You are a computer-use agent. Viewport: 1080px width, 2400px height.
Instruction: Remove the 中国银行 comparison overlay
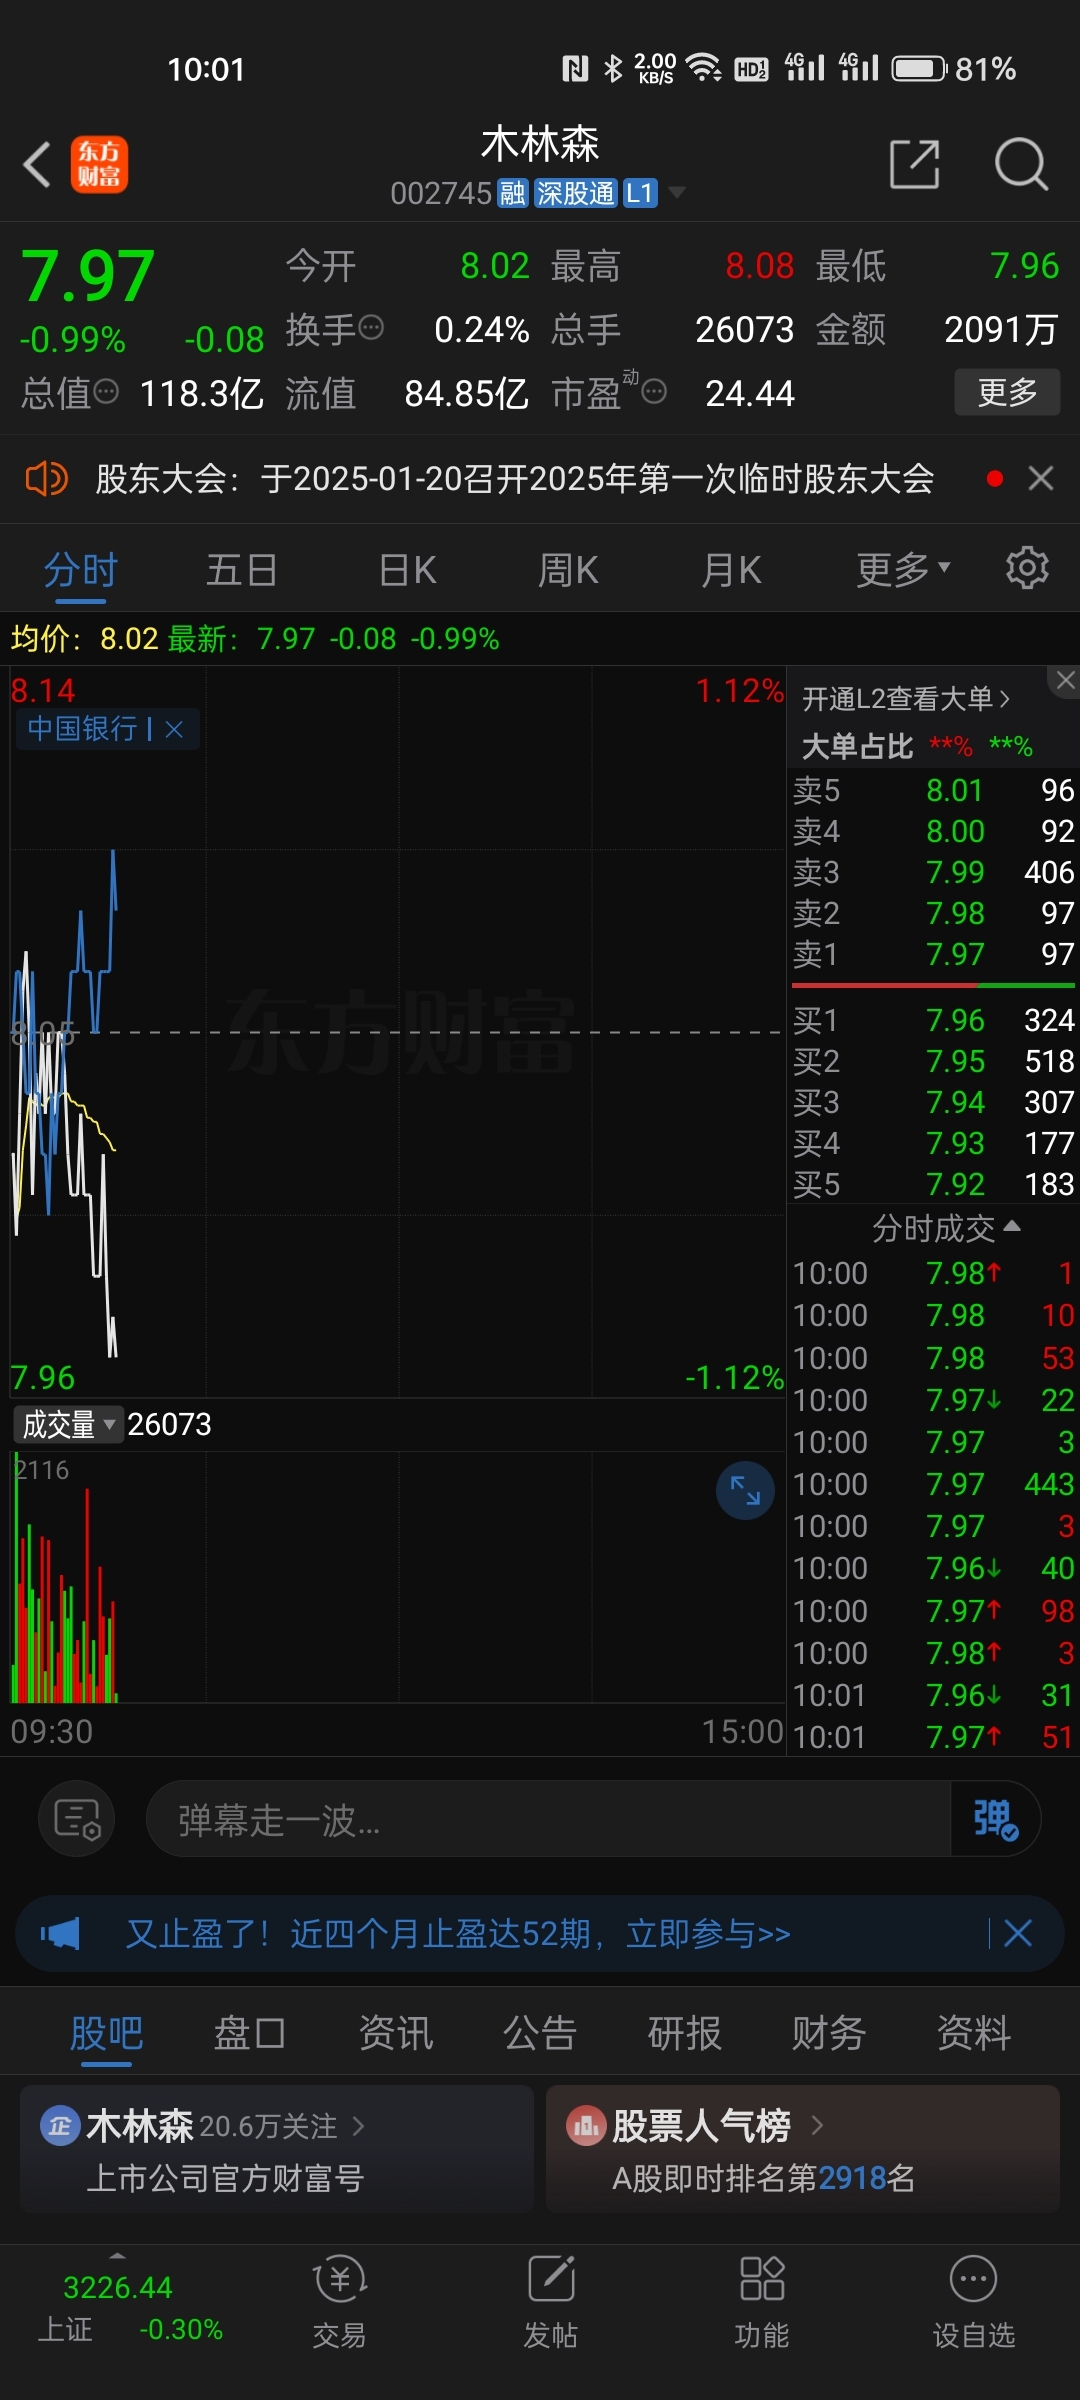(x=174, y=729)
